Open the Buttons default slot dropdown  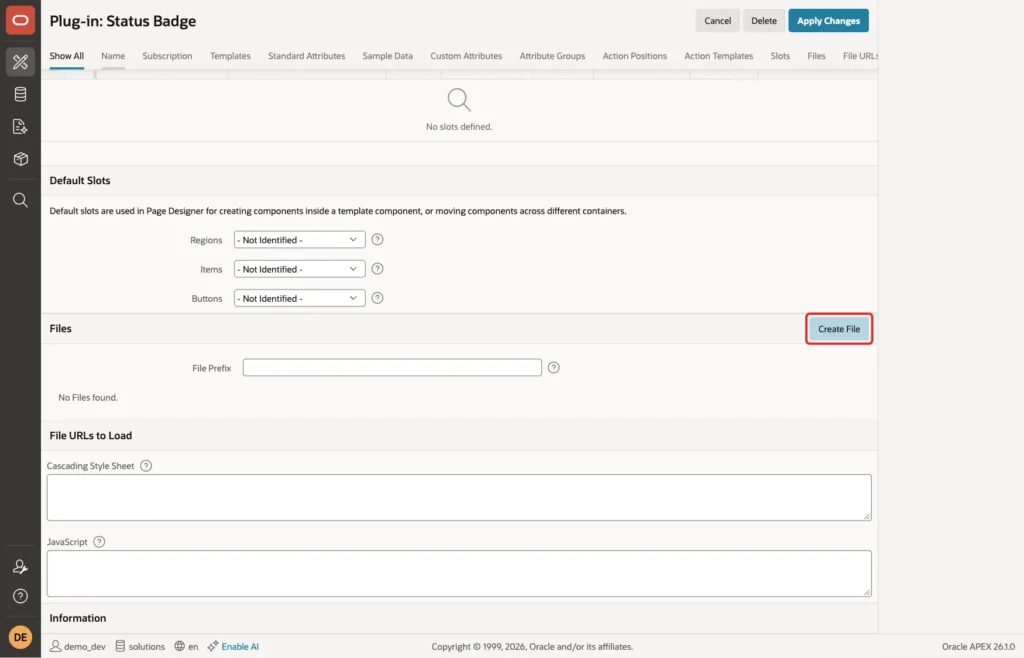tap(299, 298)
